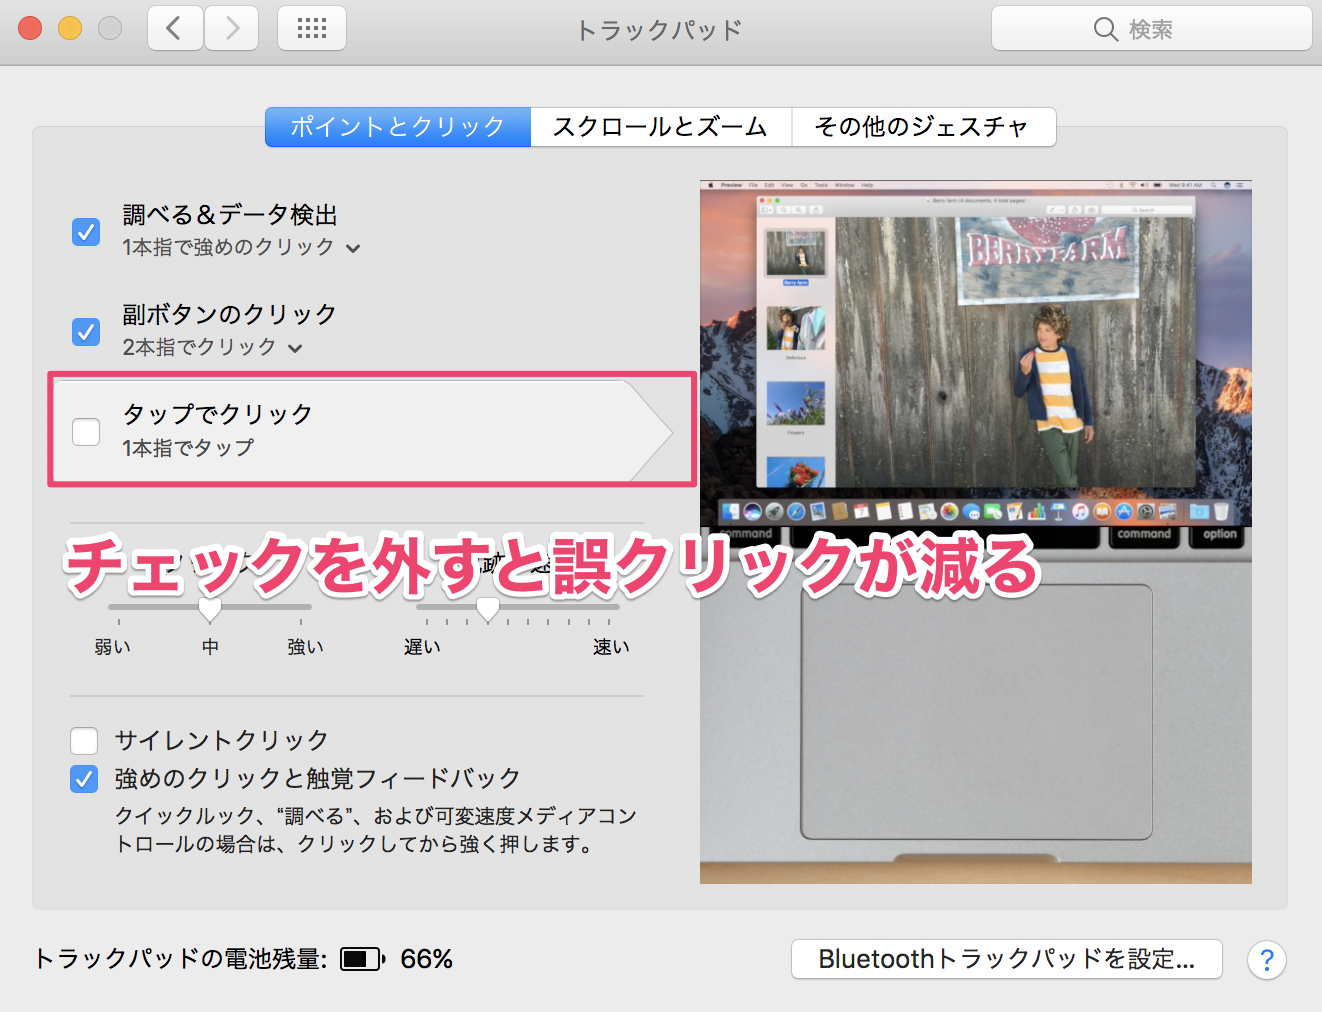Enable the サイレントクリック checkbox

click(x=84, y=741)
